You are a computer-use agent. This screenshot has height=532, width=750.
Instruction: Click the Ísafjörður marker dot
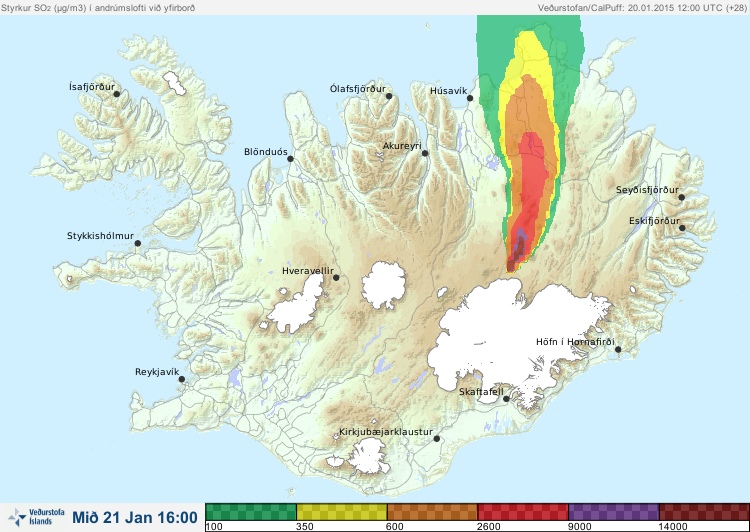tap(116, 94)
